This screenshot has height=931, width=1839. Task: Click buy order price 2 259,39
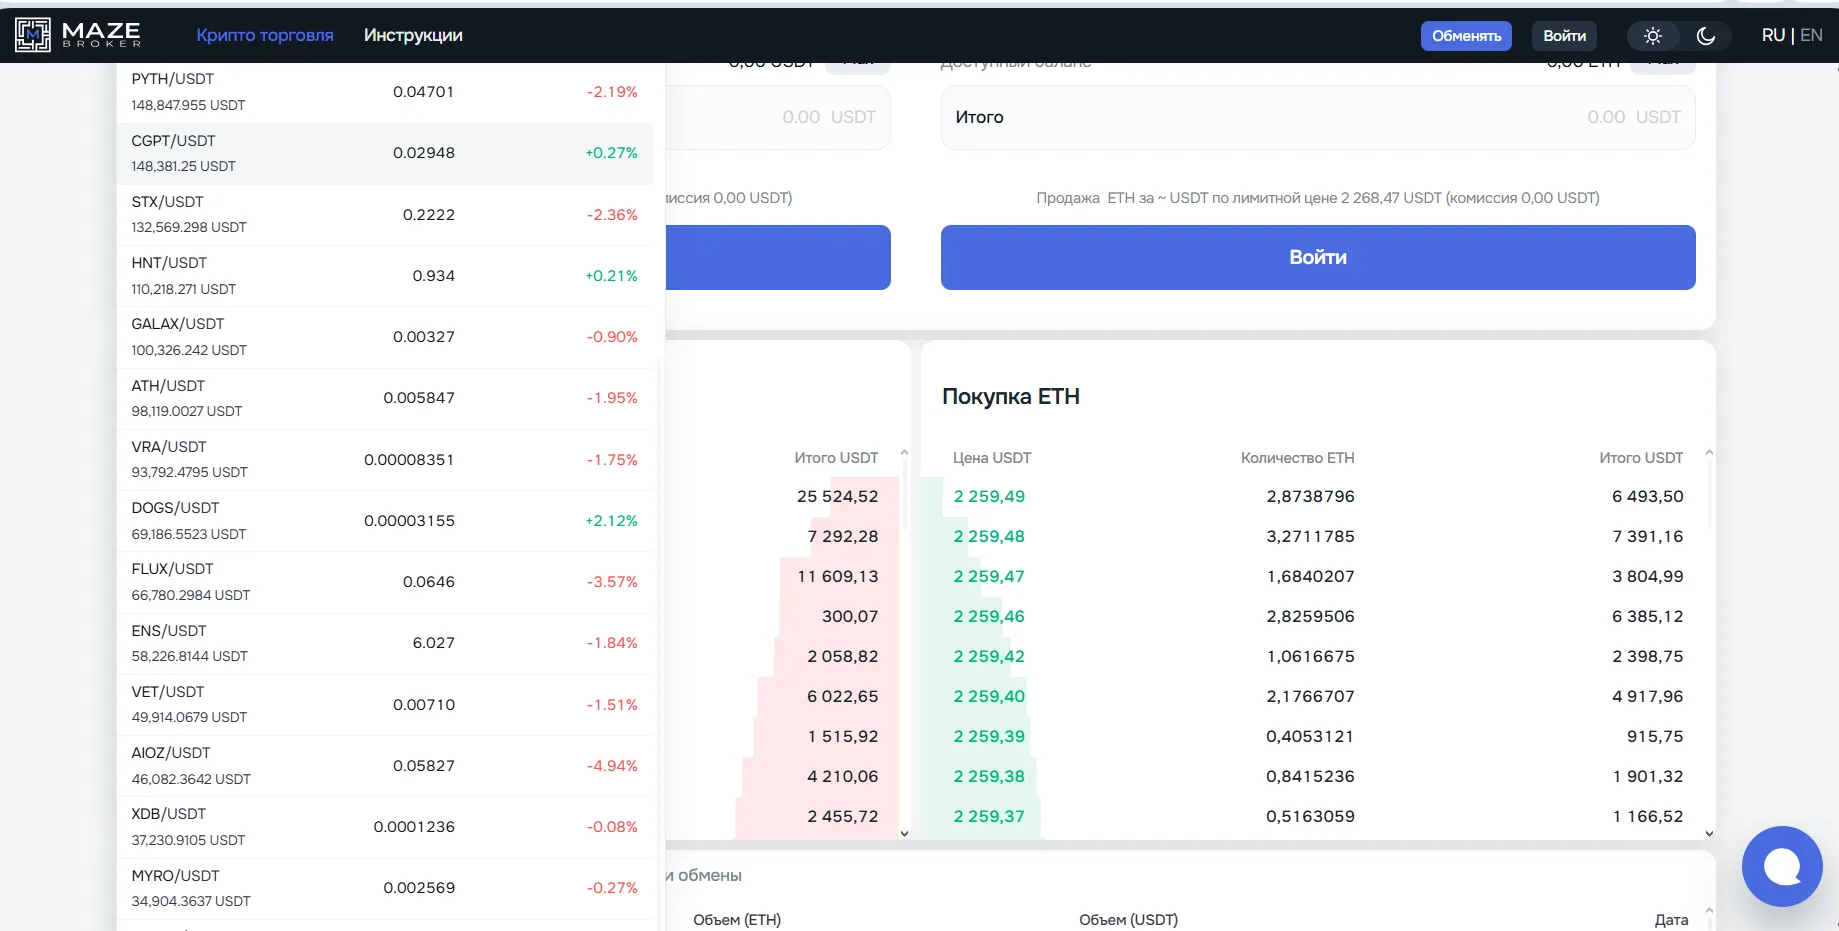989,736
